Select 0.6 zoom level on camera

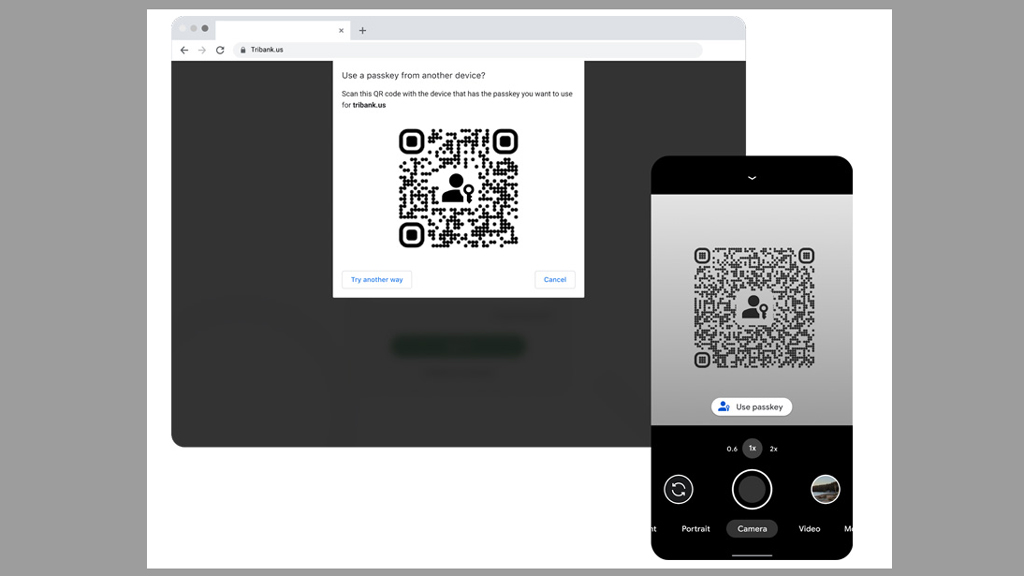[x=731, y=449]
